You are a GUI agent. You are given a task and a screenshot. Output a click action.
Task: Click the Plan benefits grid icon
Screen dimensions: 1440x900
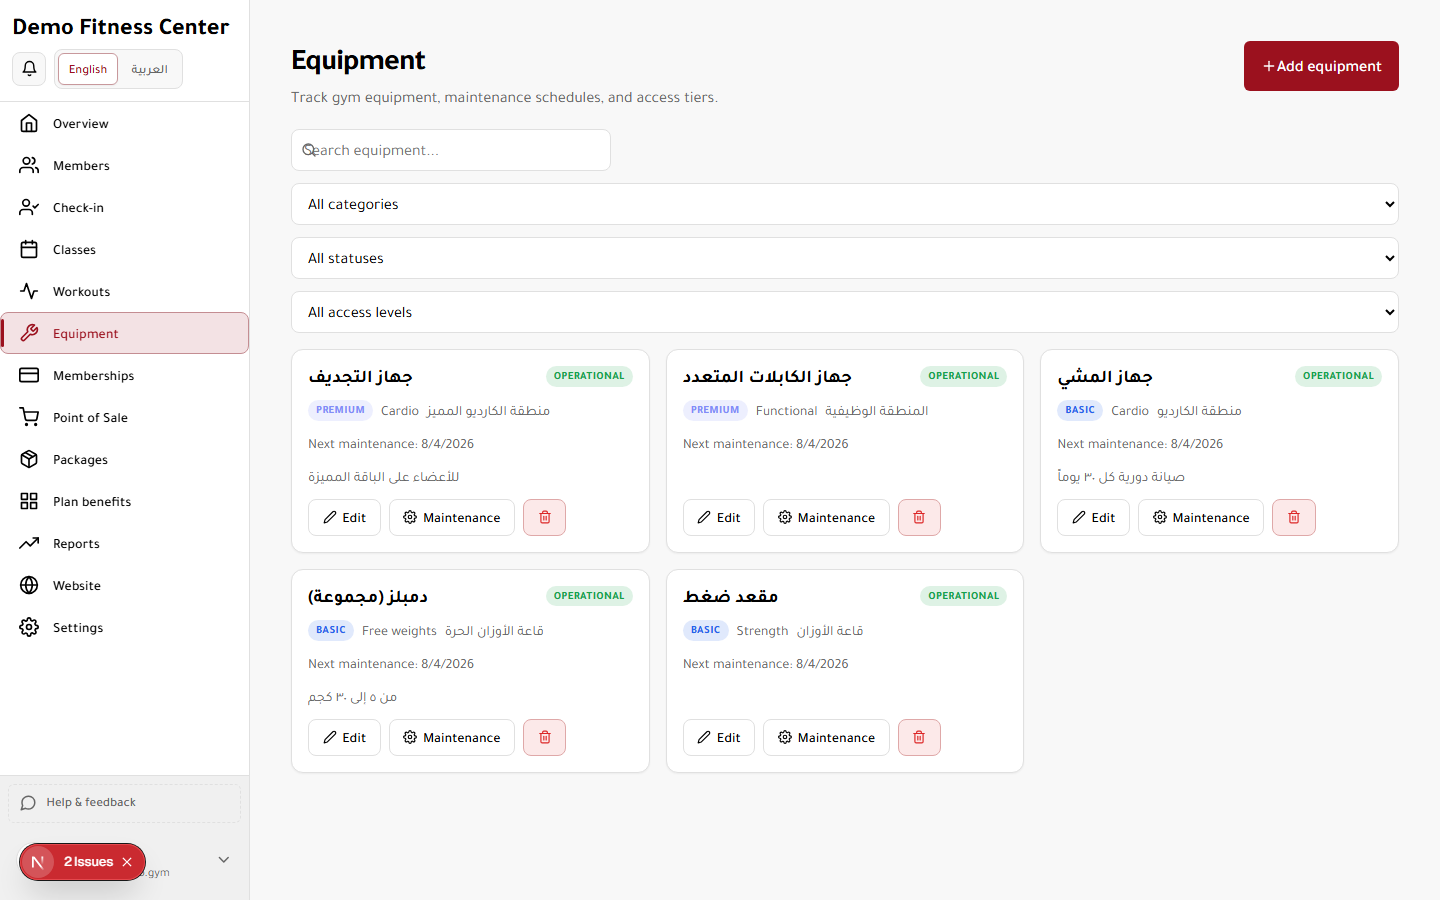[x=29, y=502]
